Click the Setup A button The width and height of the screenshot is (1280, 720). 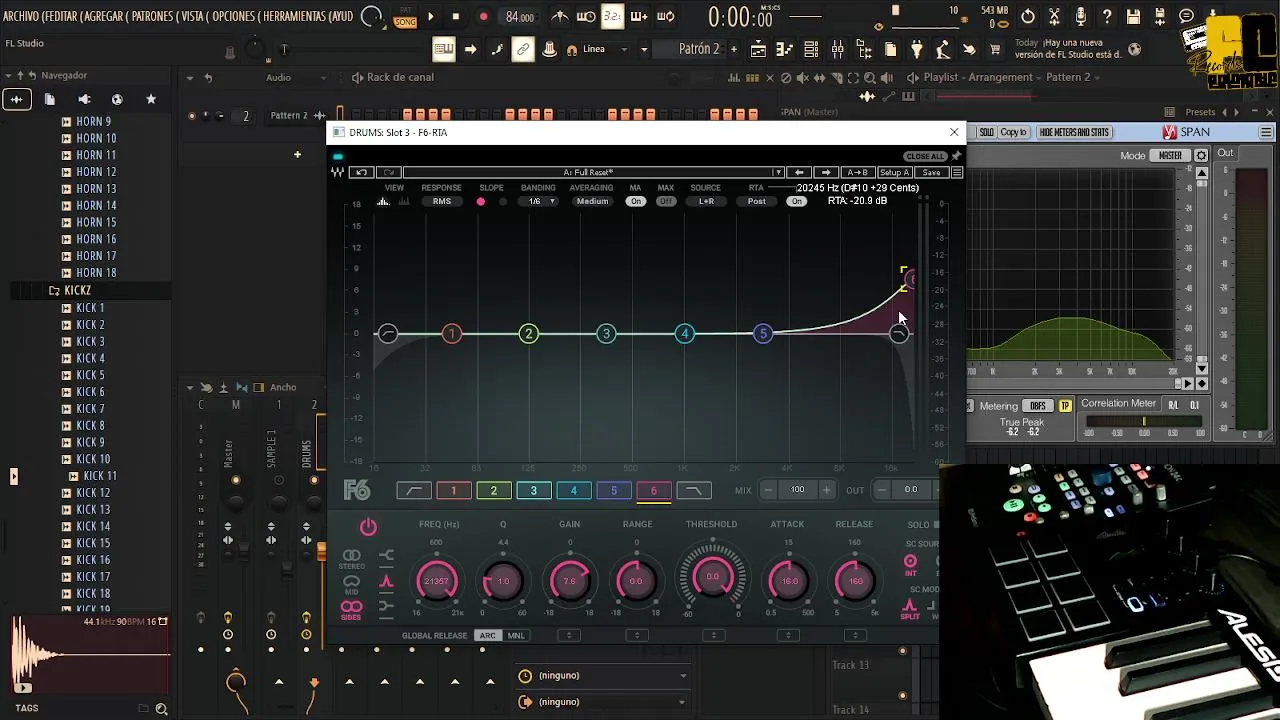click(x=895, y=172)
